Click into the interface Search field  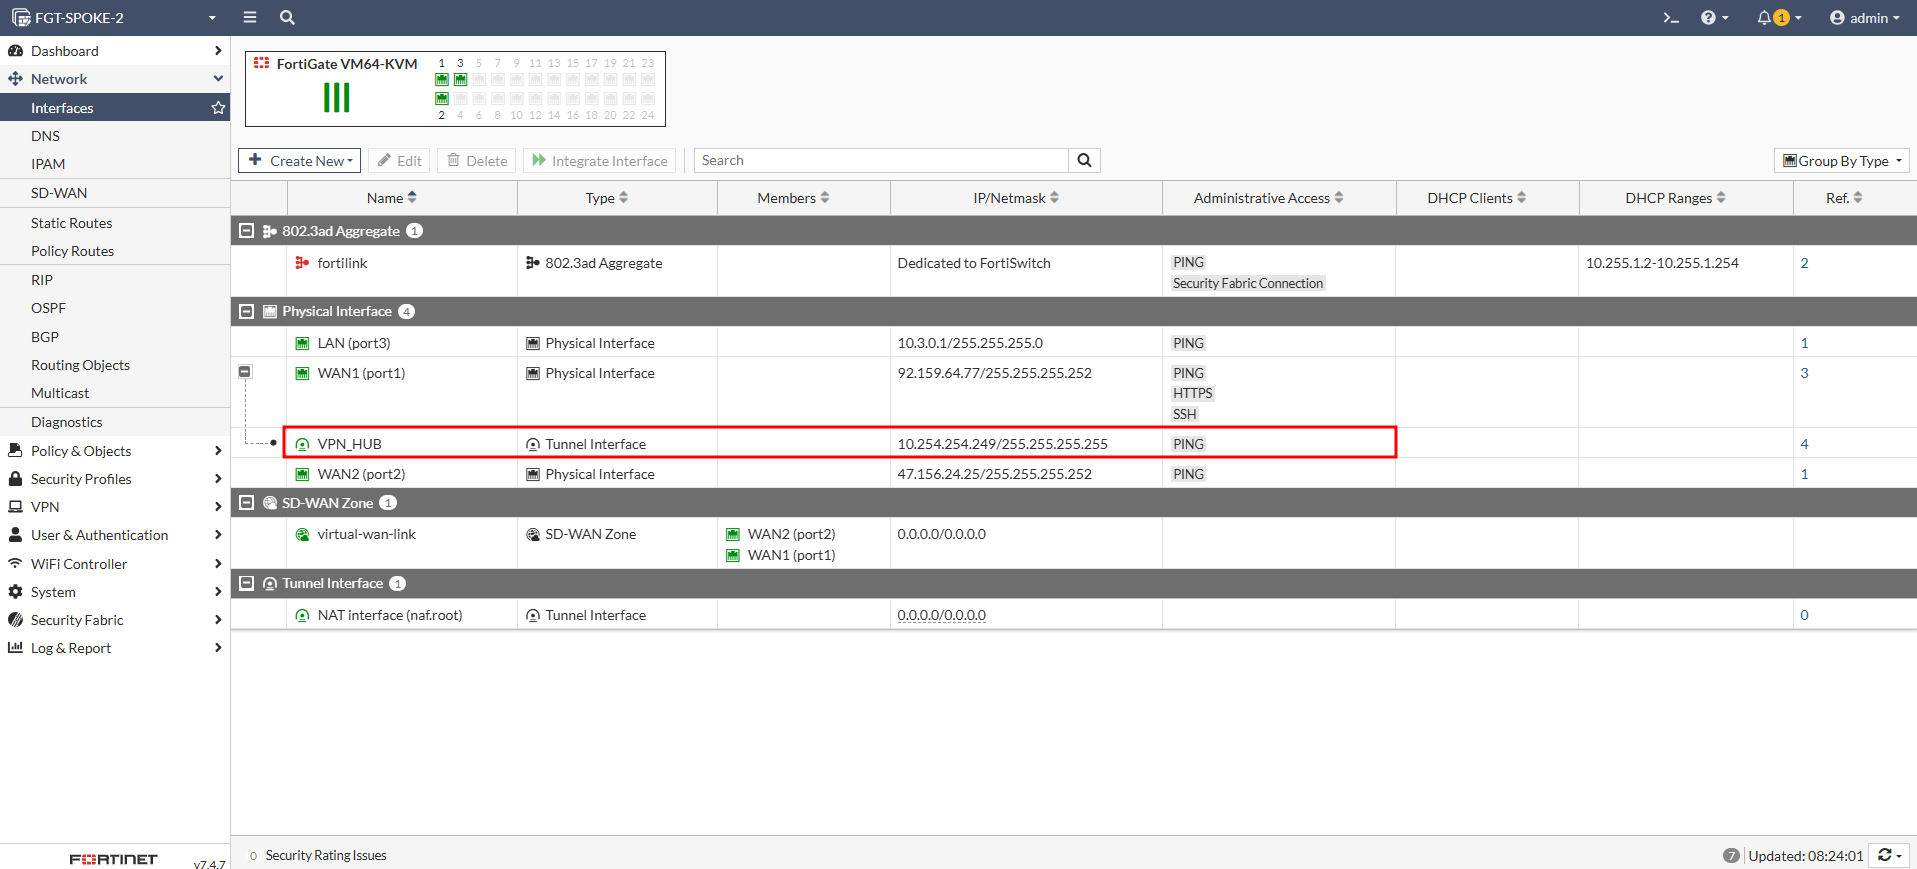click(x=881, y=160)
